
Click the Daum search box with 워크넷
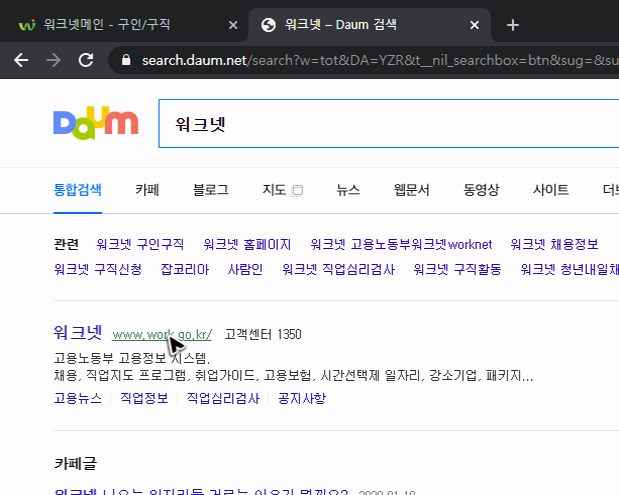point(388,124)
